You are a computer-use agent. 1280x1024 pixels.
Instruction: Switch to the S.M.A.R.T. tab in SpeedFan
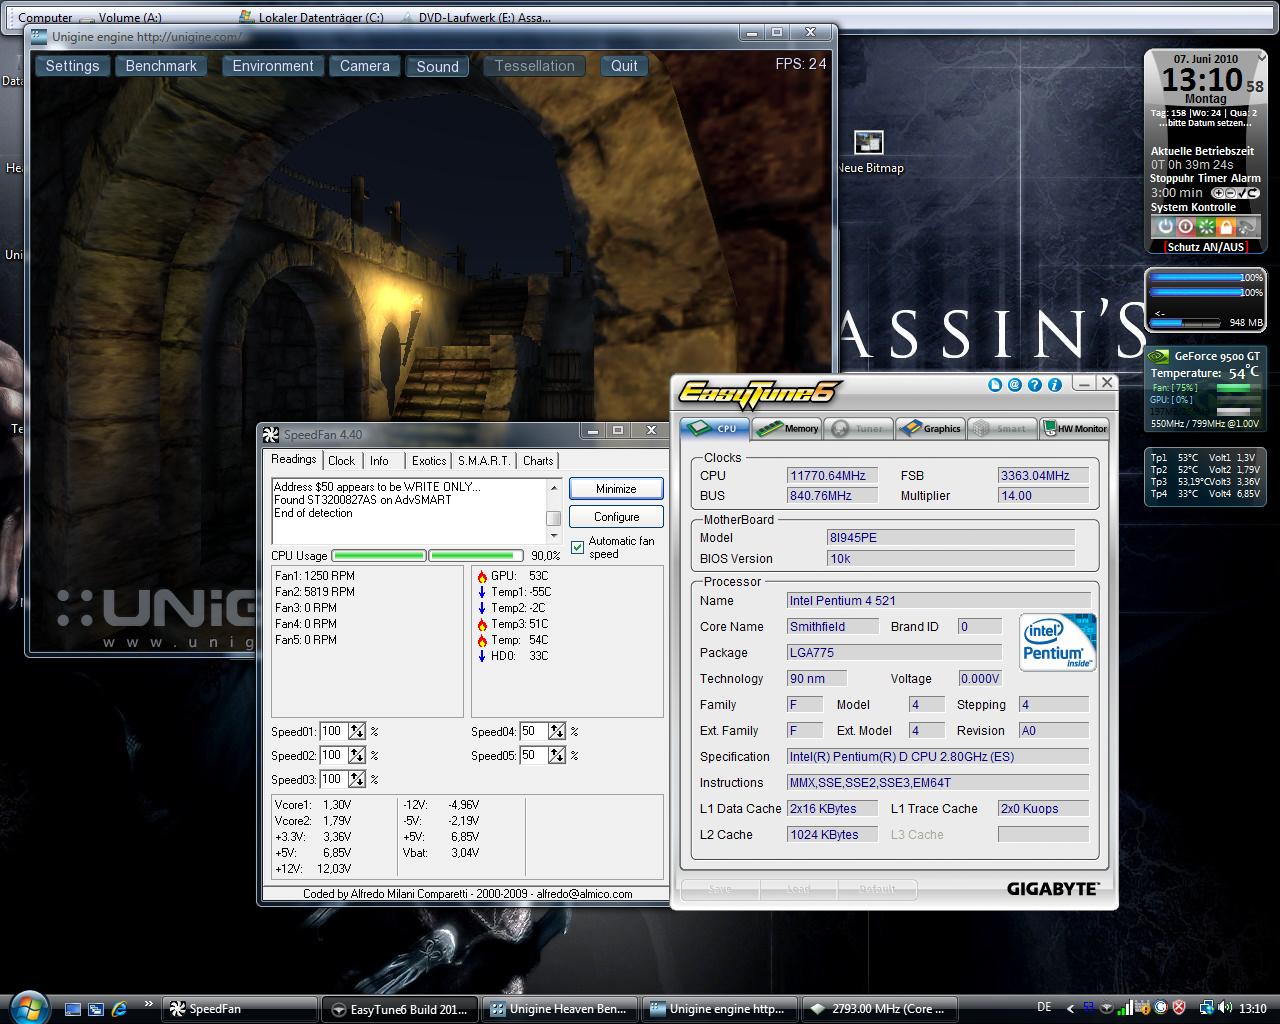coord(484,460)
